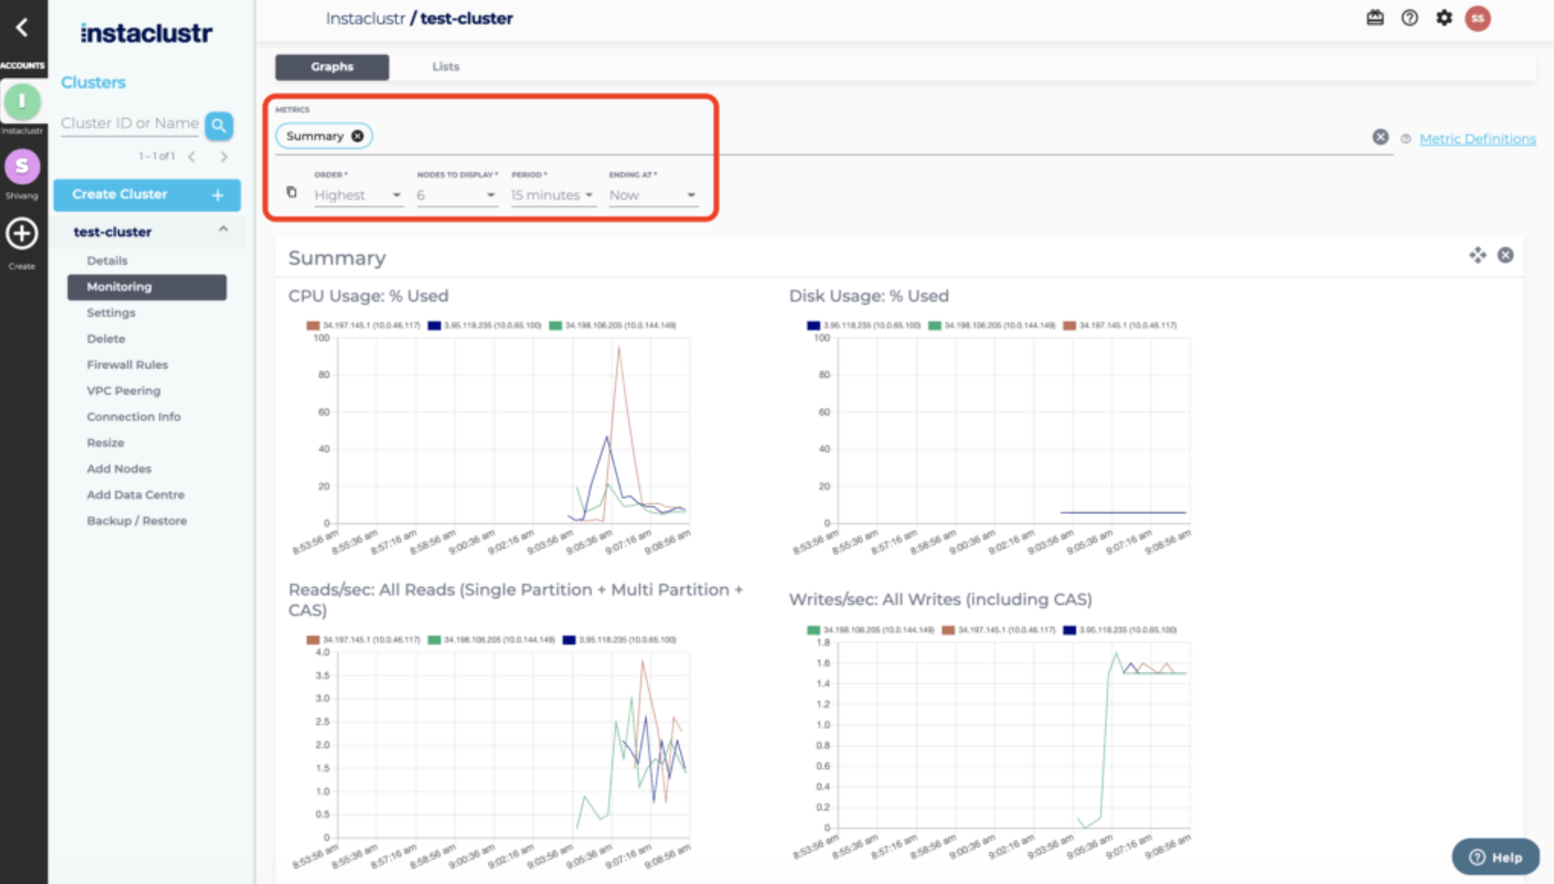Open the VPC Peering menu item
Image resolution: width=1554 pixels, height=884 pixels.
click(x=123, y=391)
